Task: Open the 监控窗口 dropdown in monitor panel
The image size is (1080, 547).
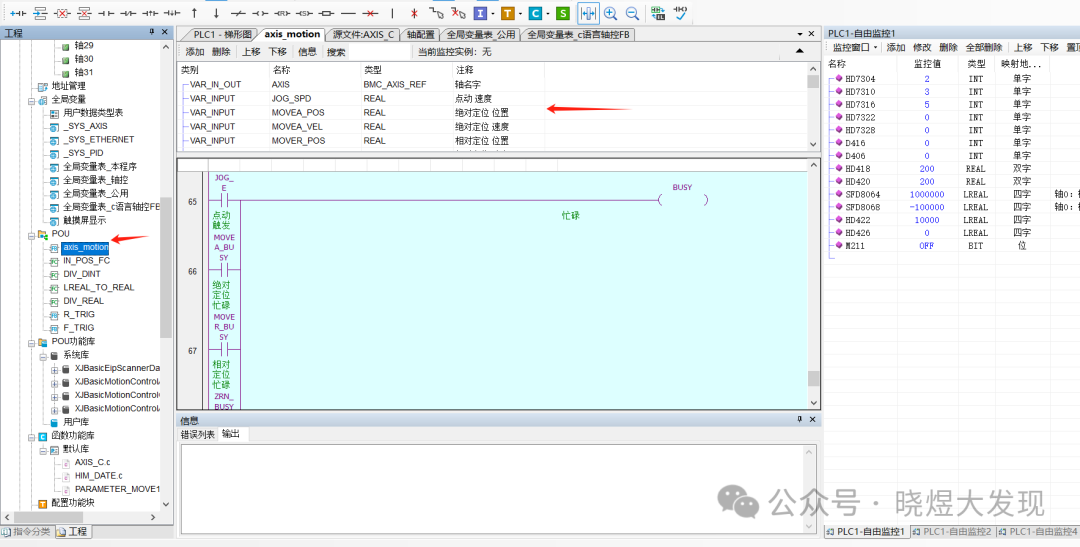Action: coord(856,48)
